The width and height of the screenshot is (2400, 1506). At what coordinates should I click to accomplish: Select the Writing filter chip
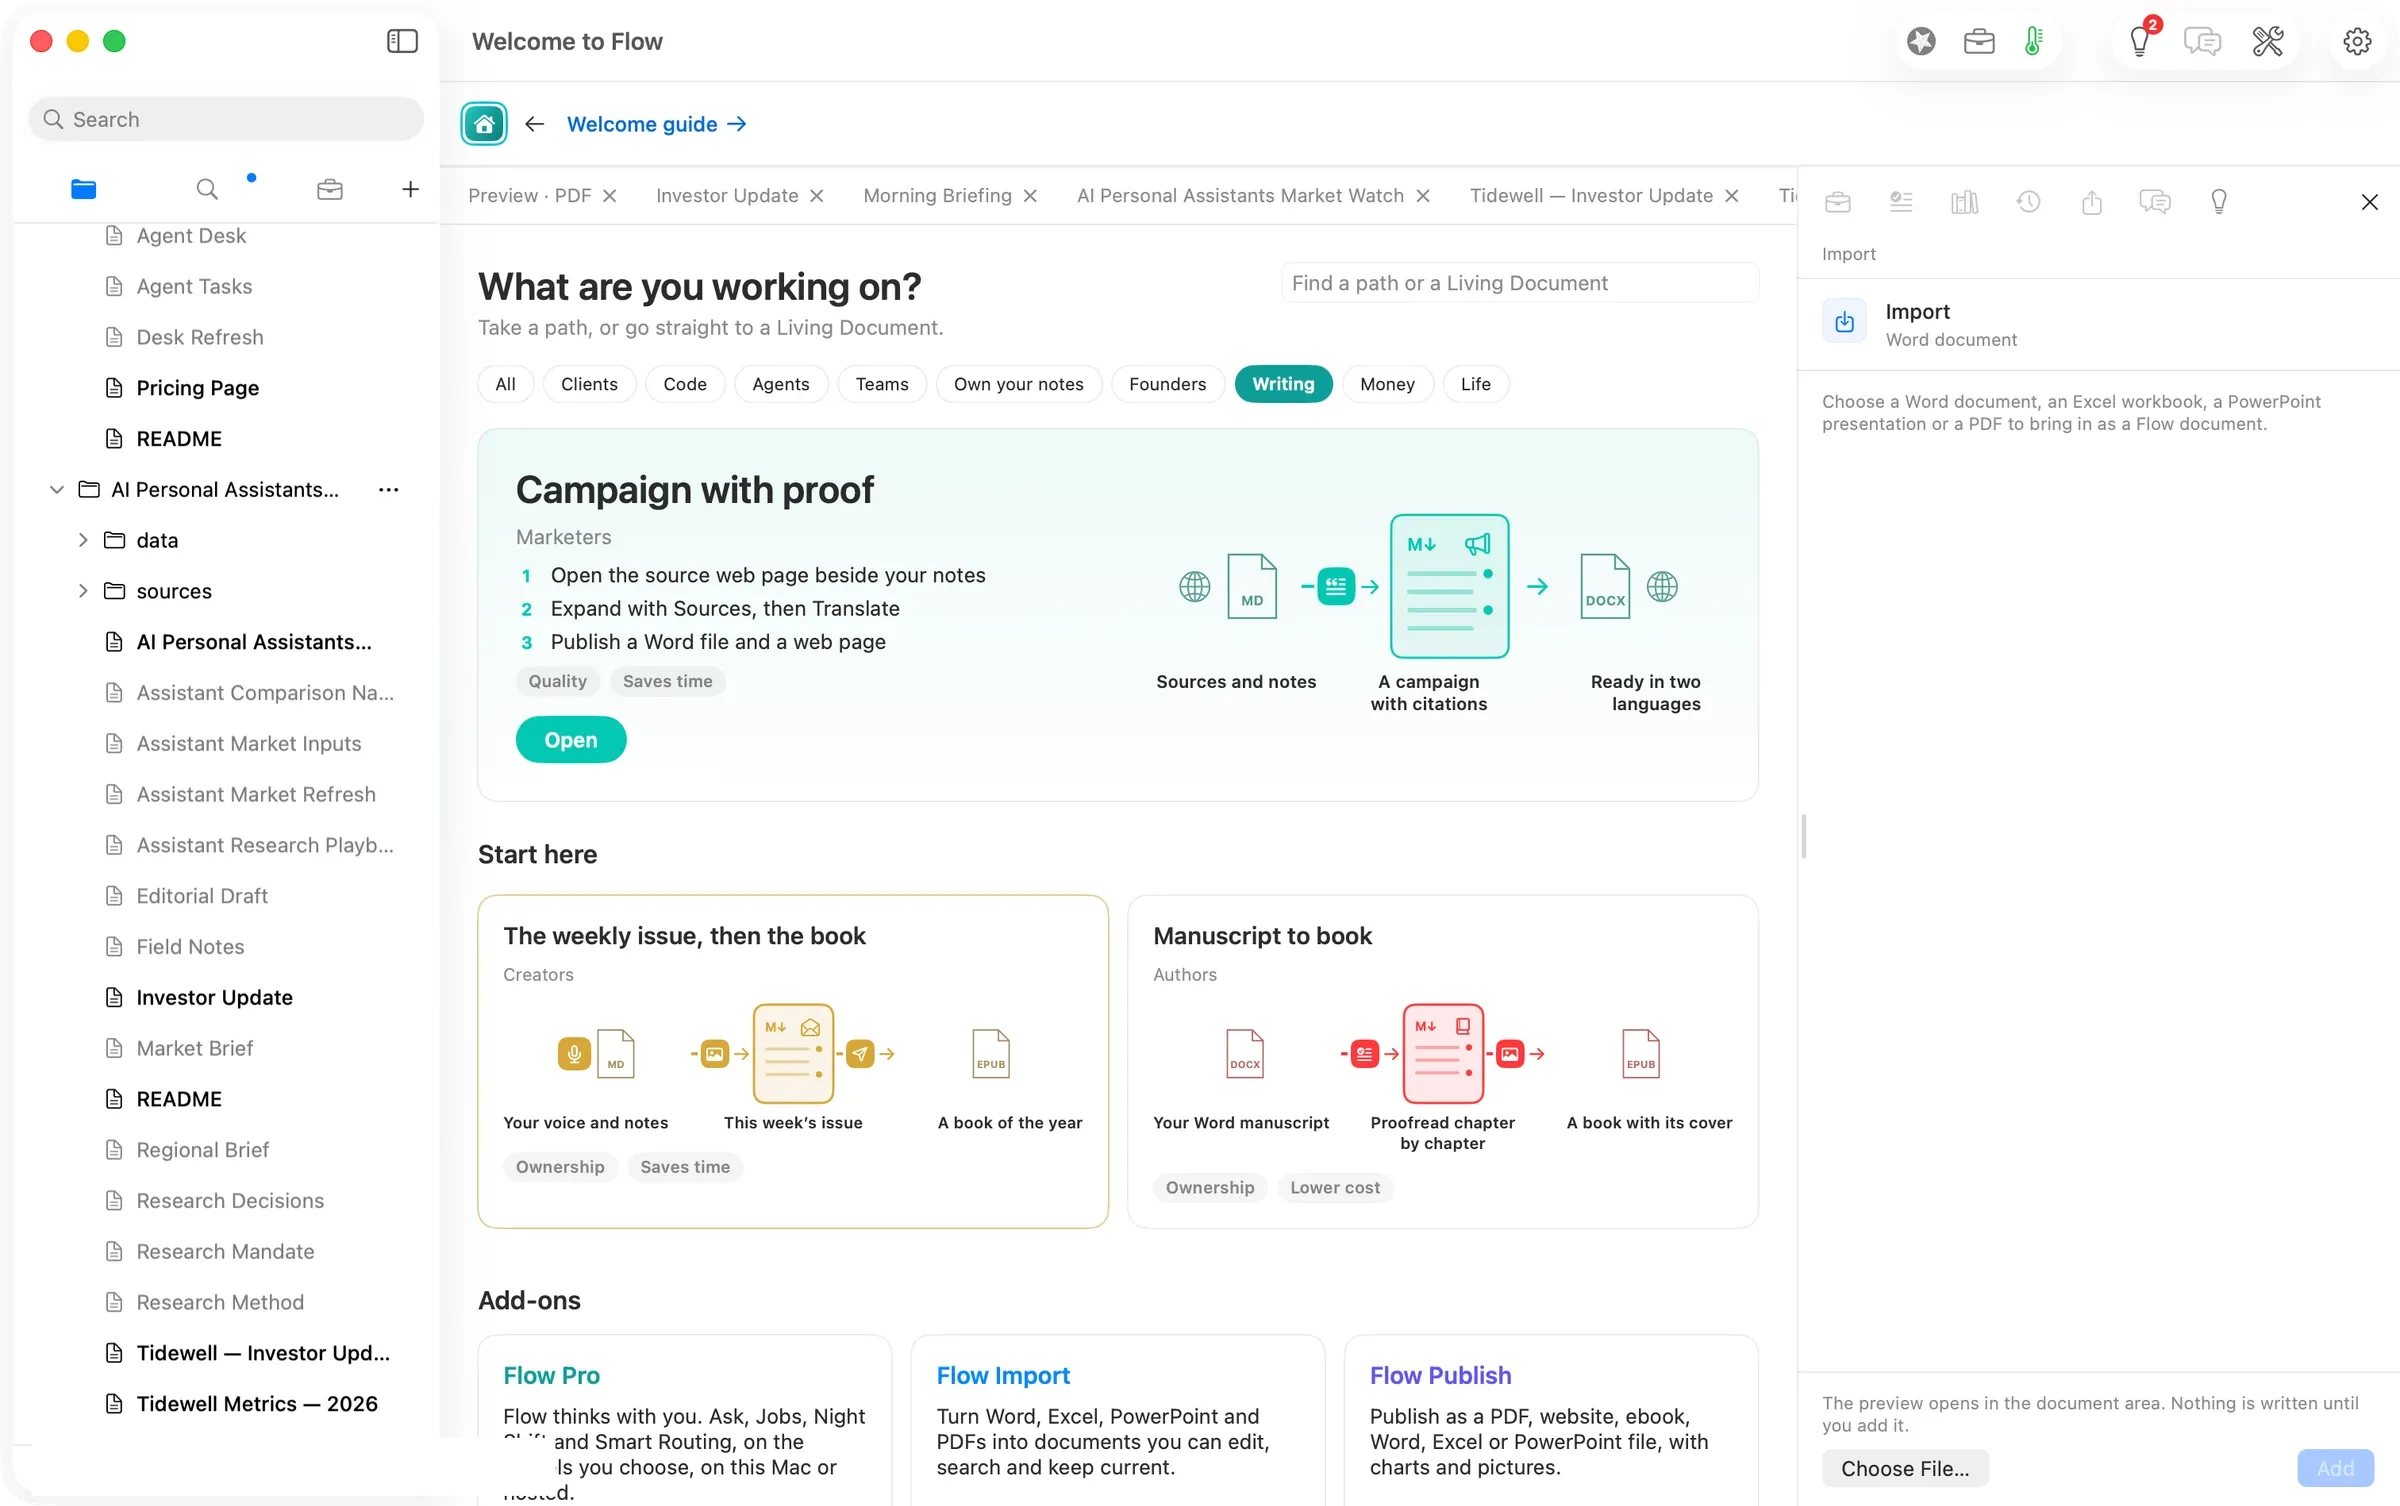tap(1283, 384)
